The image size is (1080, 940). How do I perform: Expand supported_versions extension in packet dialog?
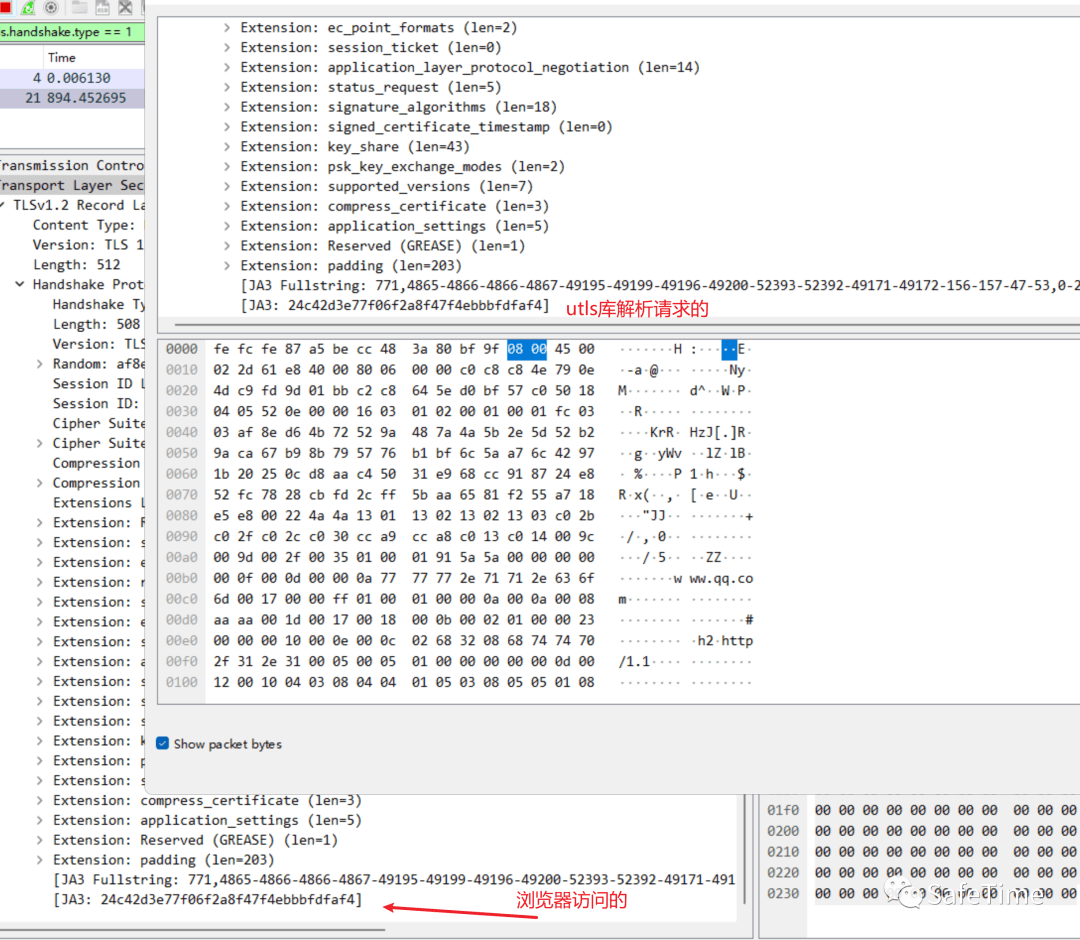[x=227, y=187]
